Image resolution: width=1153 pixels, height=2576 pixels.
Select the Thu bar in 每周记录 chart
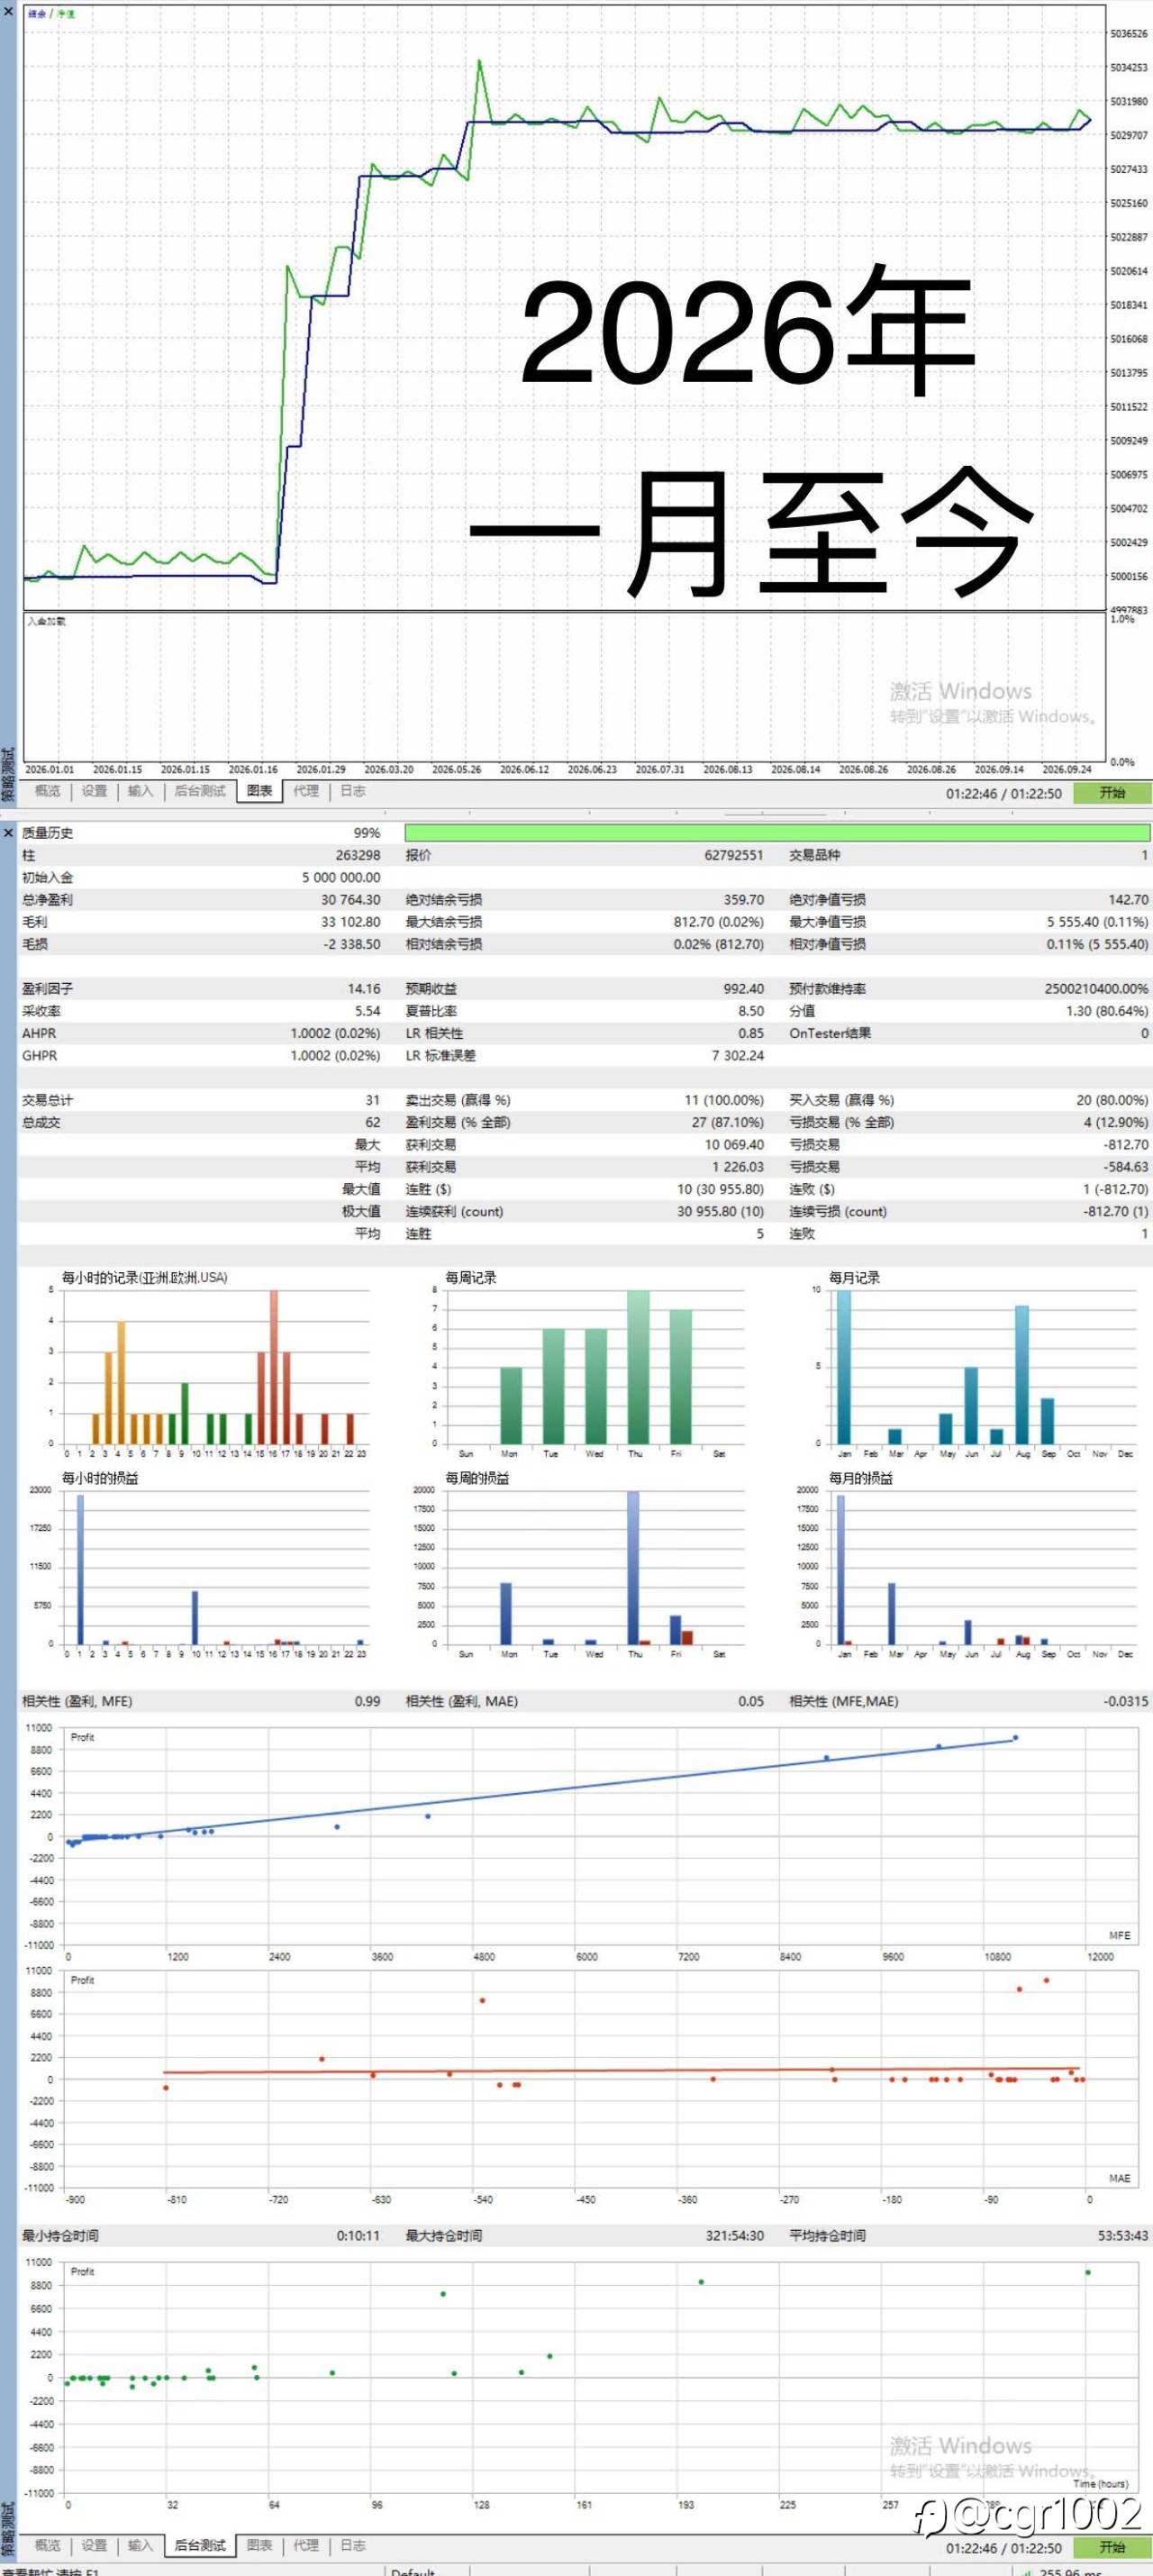coord(638,1366)
